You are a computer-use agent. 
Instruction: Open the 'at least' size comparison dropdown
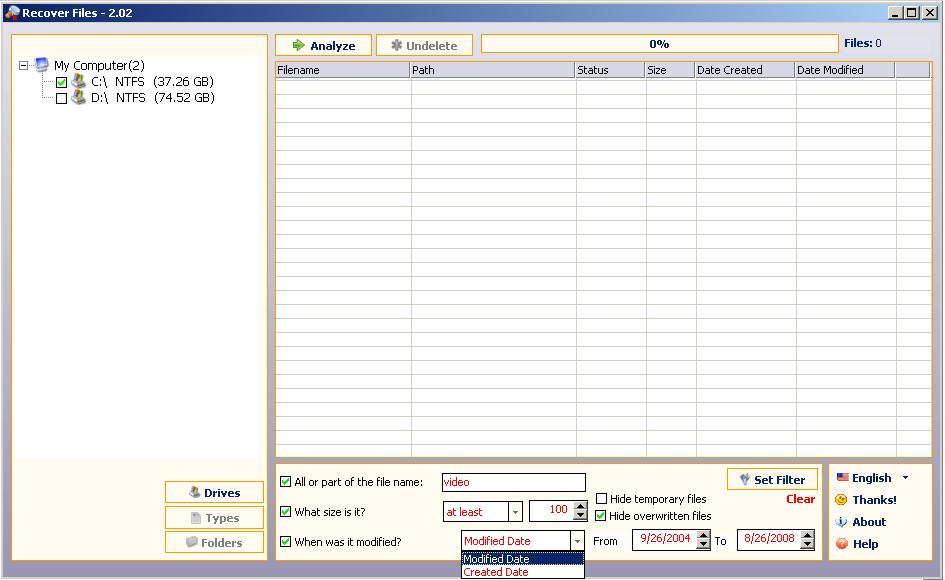(514, 511)
